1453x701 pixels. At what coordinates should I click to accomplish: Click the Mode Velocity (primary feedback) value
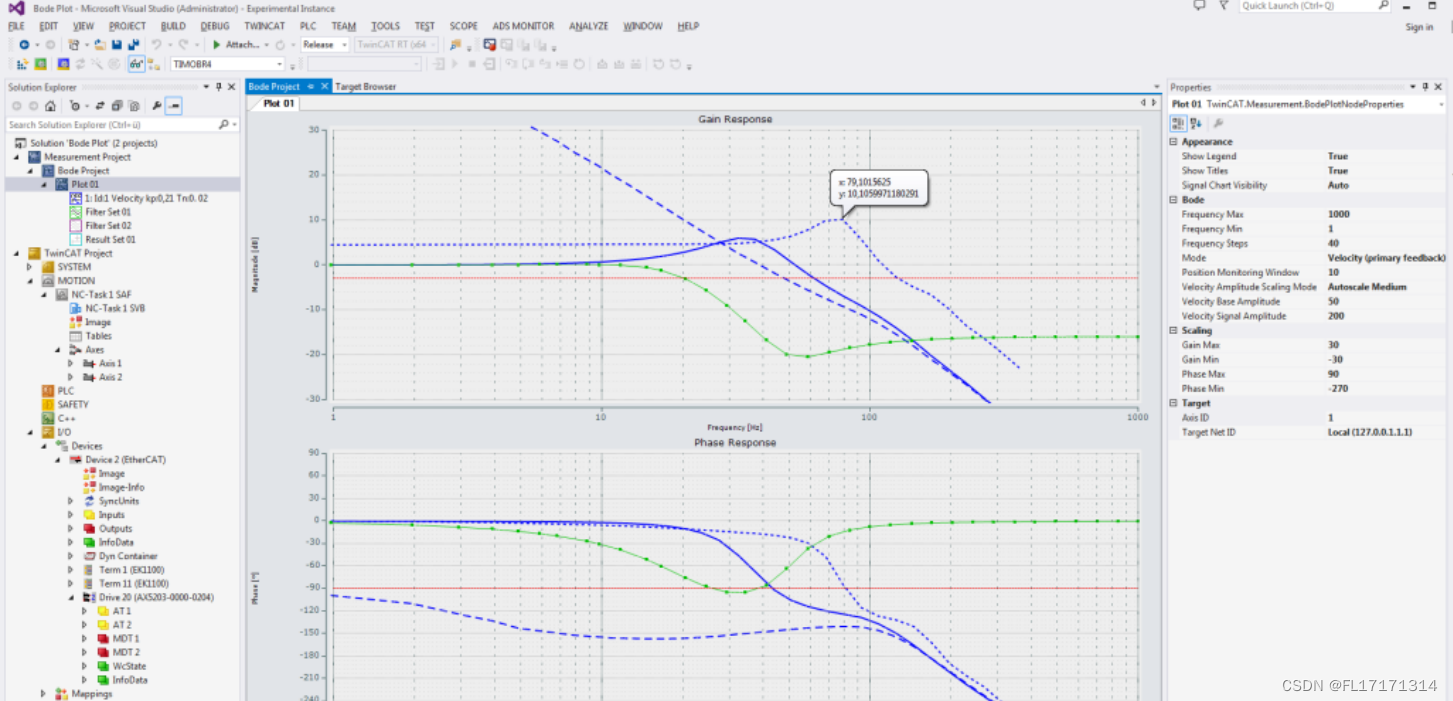(1386, 258)
